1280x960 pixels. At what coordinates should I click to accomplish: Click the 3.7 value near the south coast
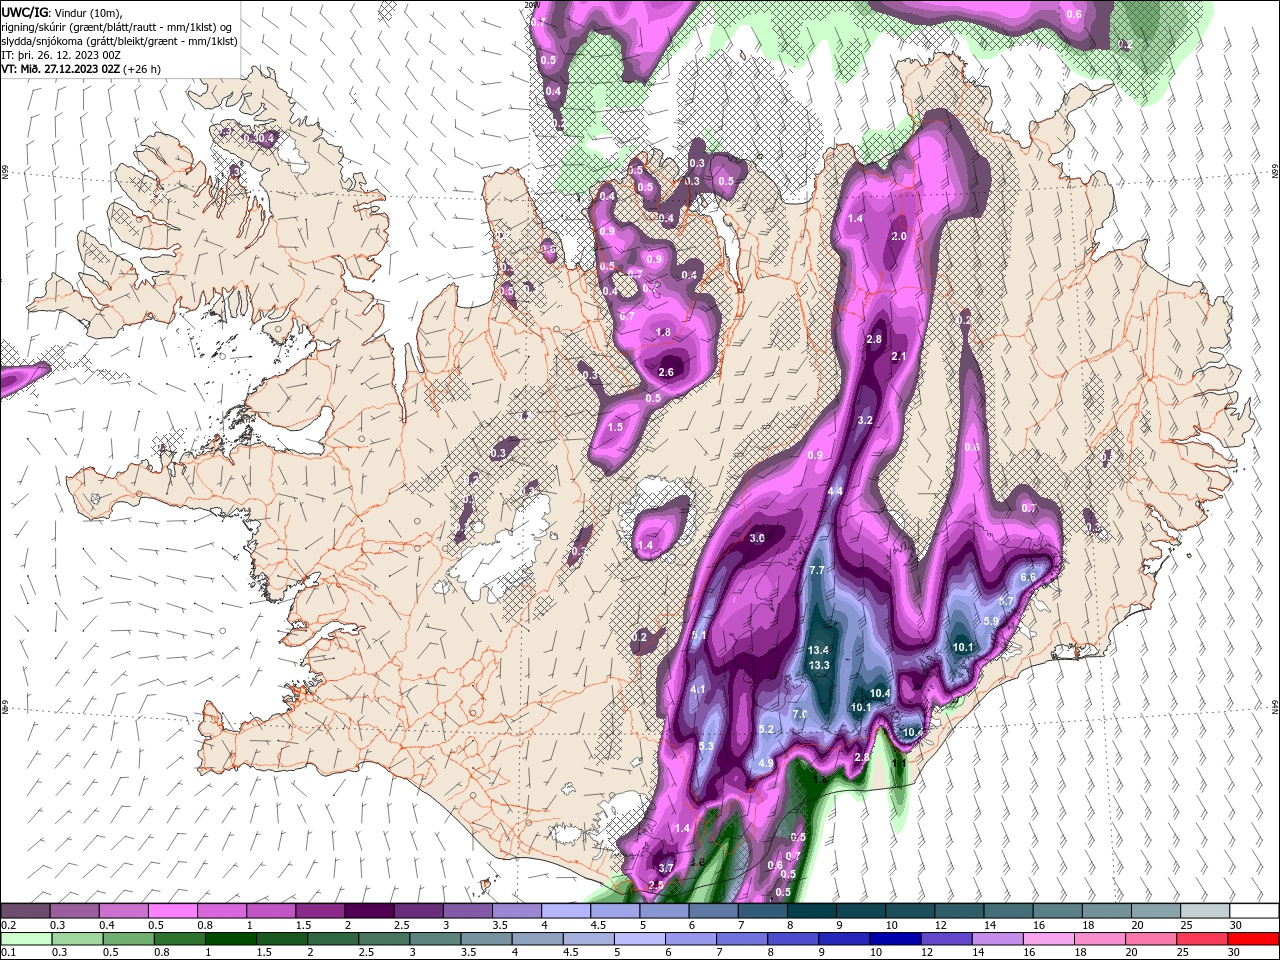point(666,868)
